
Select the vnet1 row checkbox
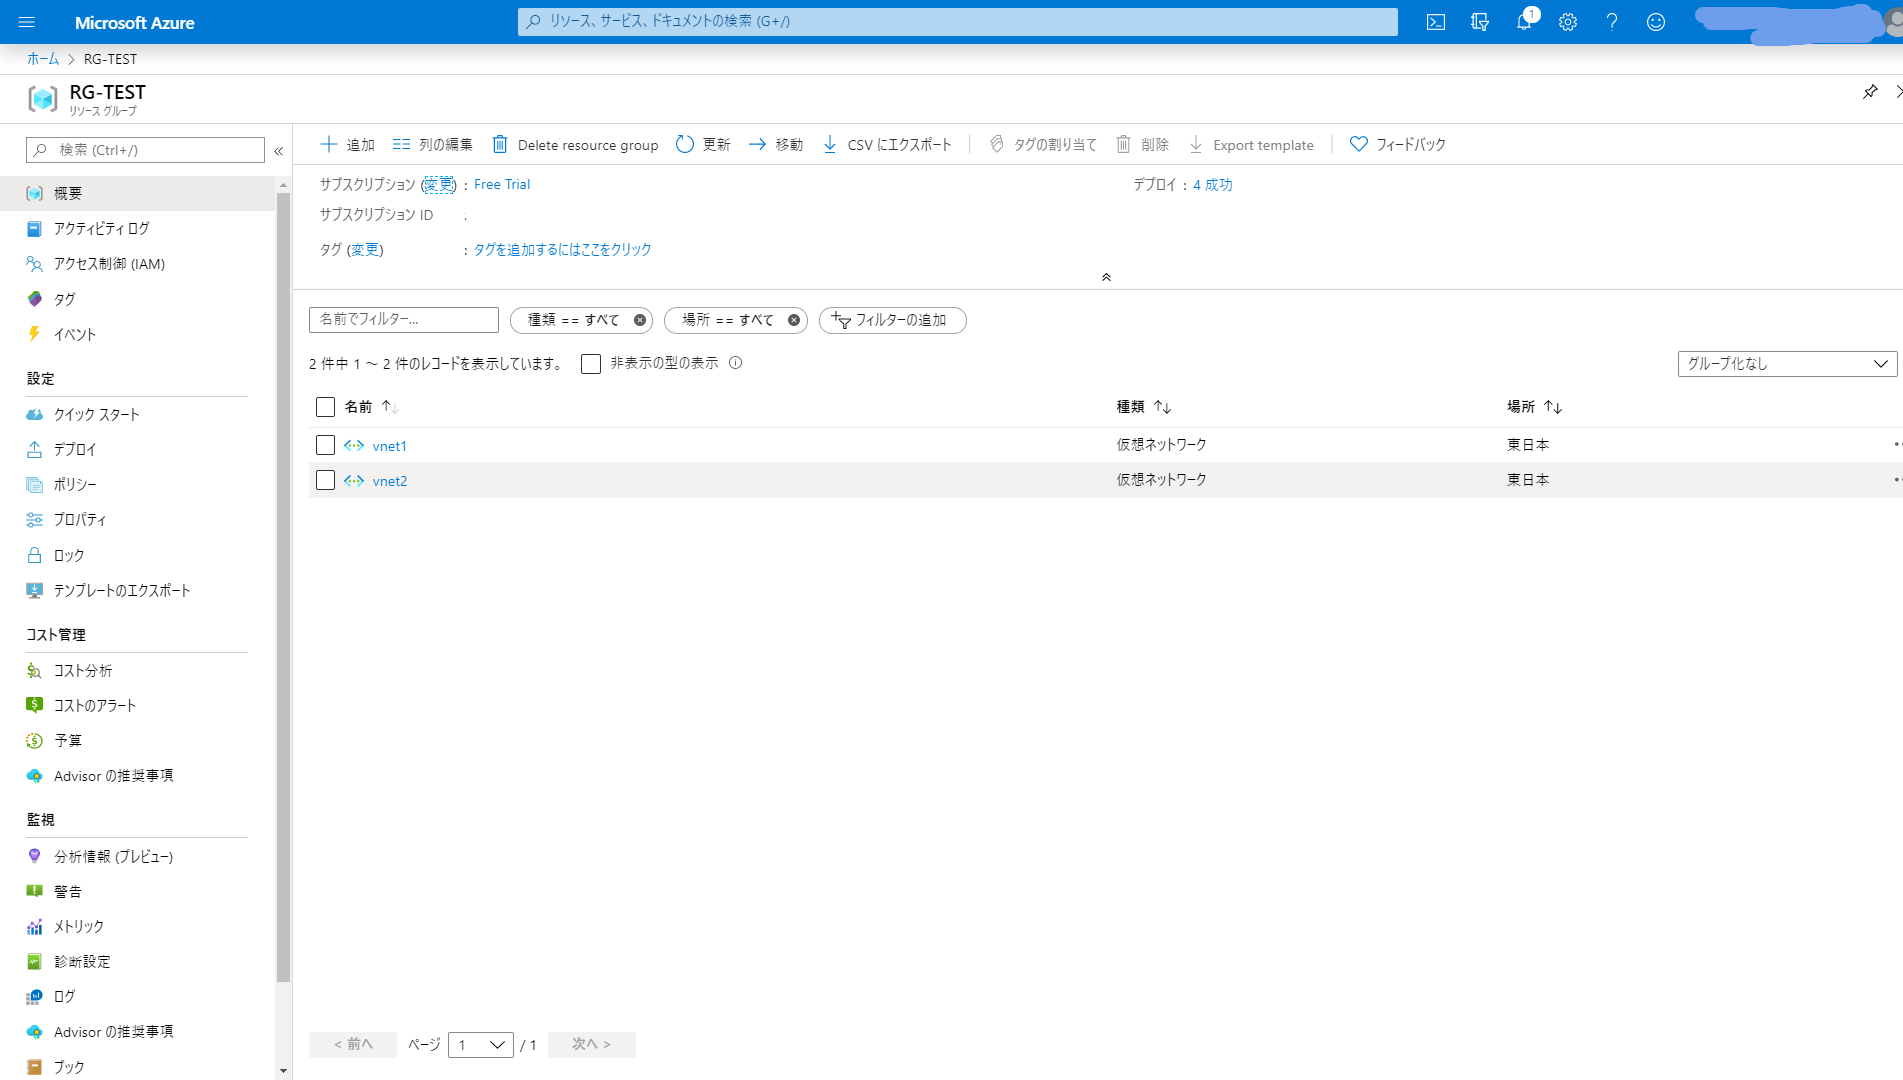[325, 445]
